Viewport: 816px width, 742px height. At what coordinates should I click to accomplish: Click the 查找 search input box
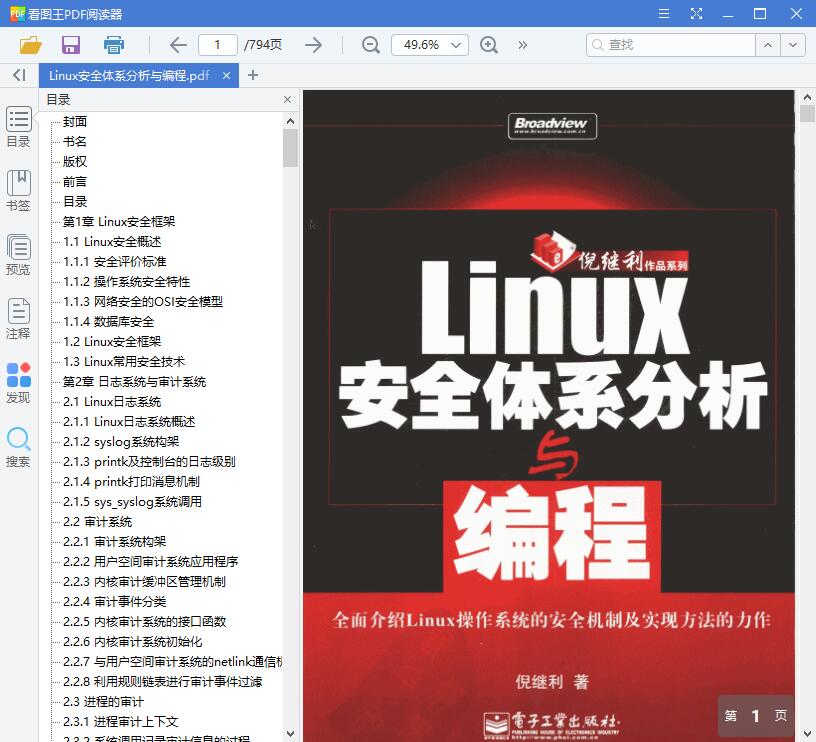coord(671,45)
